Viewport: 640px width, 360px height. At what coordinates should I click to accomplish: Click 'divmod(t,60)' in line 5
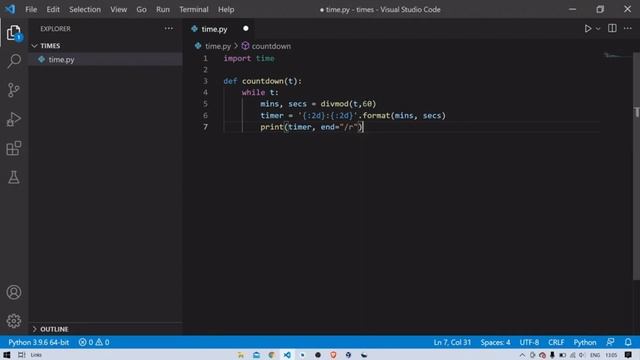point(348,104)
